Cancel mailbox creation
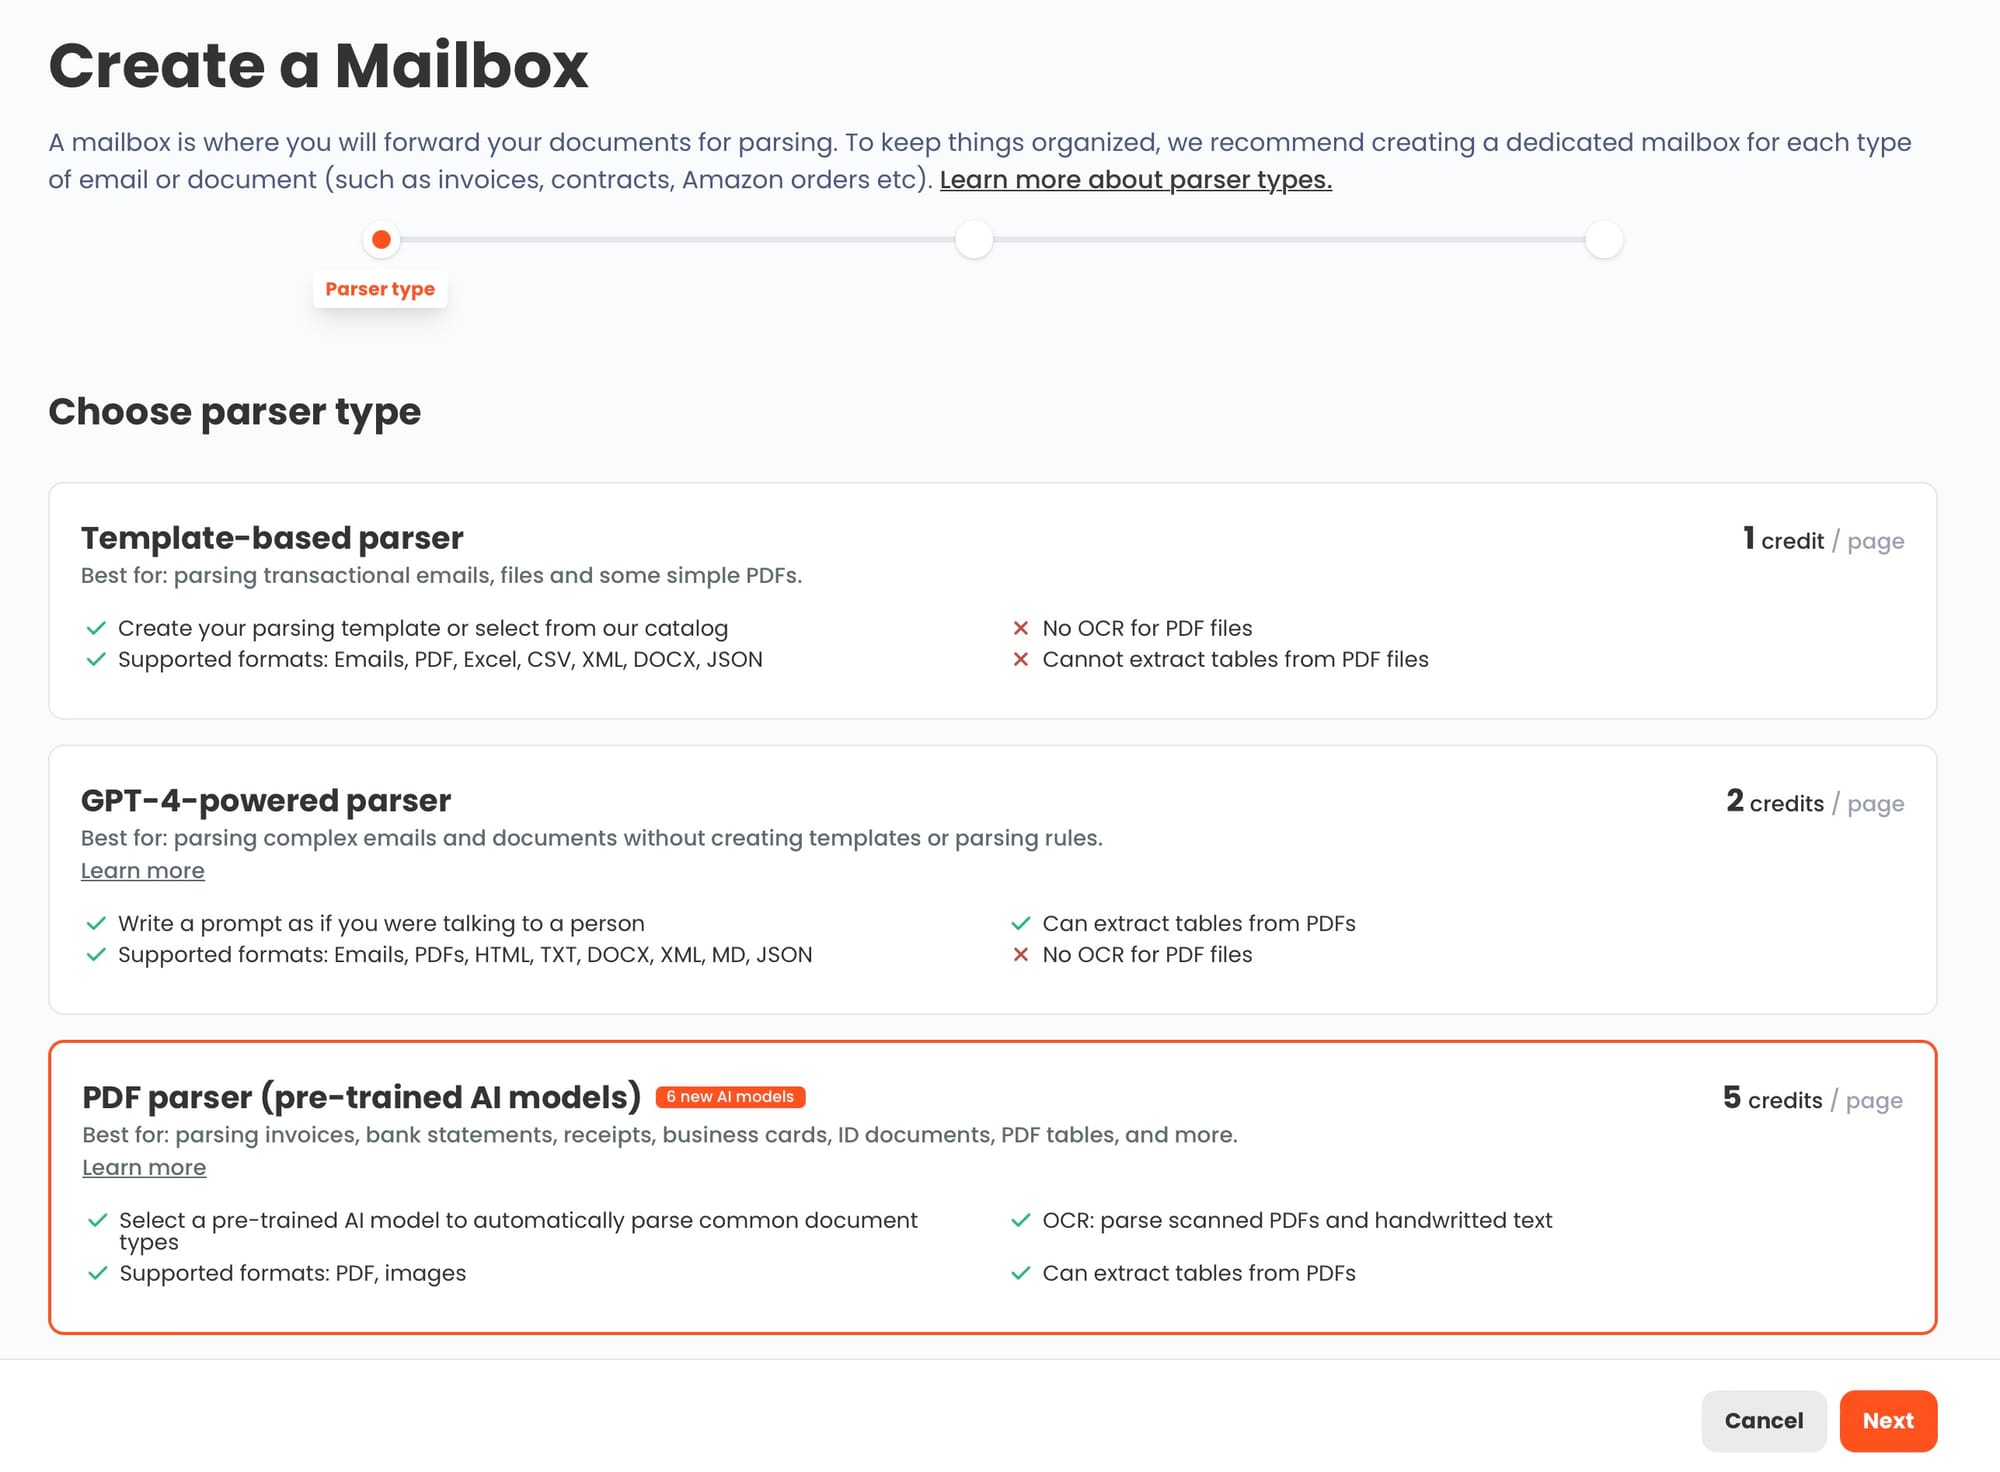 tap(1763, 1420)
